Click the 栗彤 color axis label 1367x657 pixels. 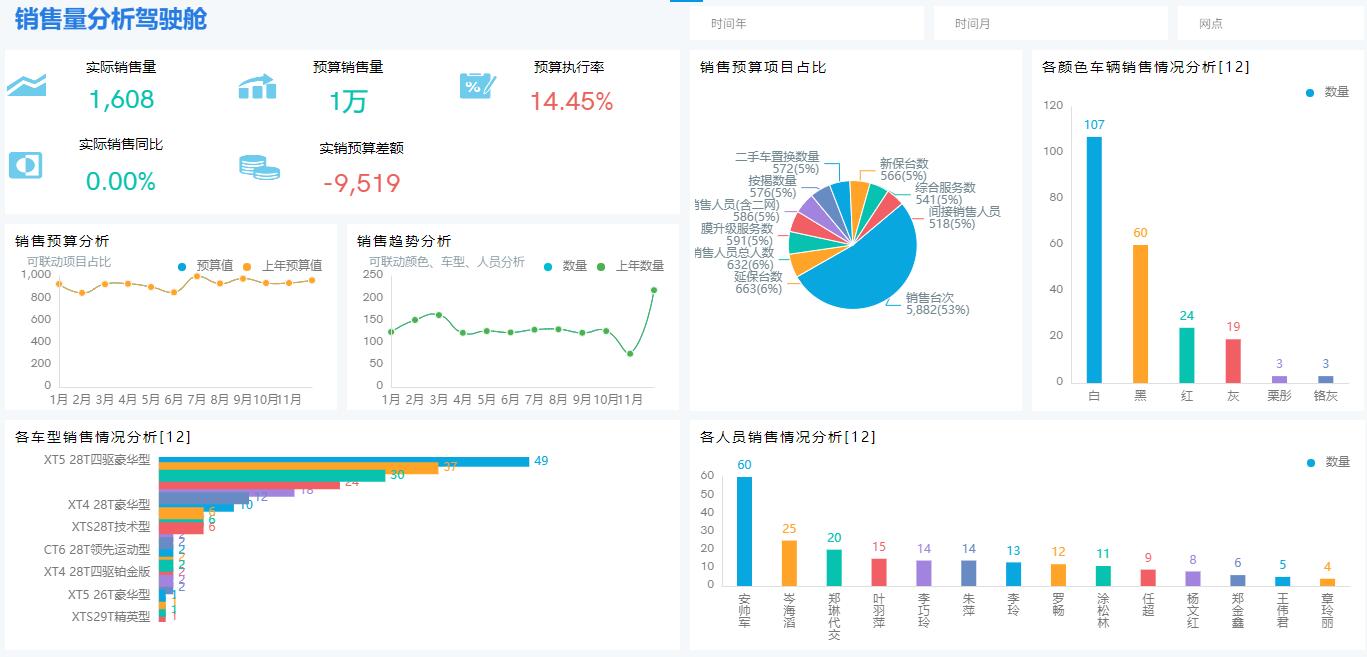tap(1279, 396)
